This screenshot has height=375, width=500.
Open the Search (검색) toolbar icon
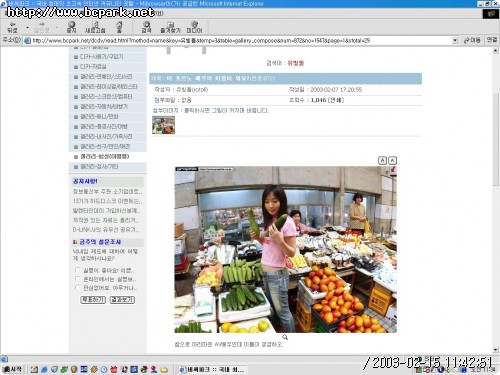(x=146, y=27)
